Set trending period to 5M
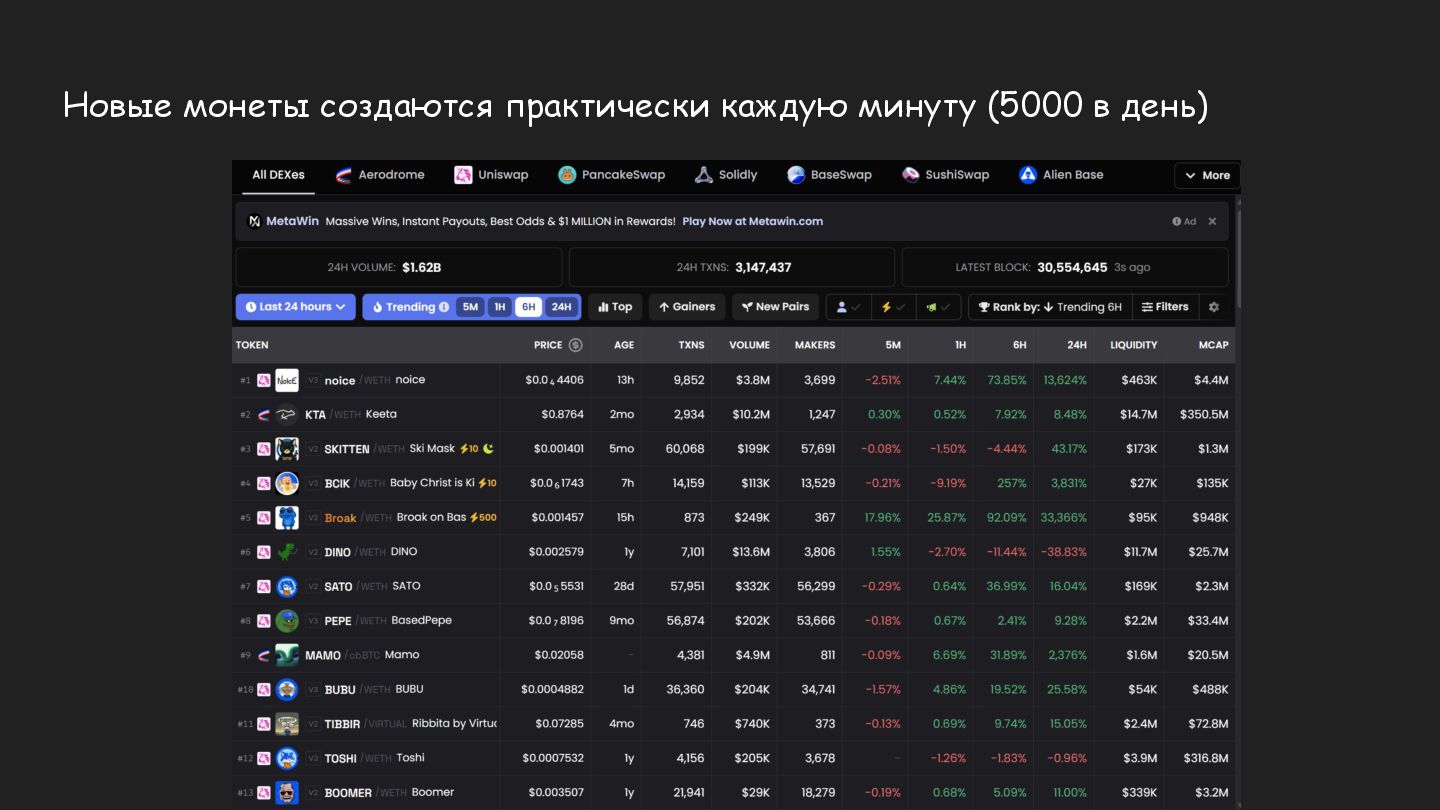The image size is (1440, 810). point(470,307)
